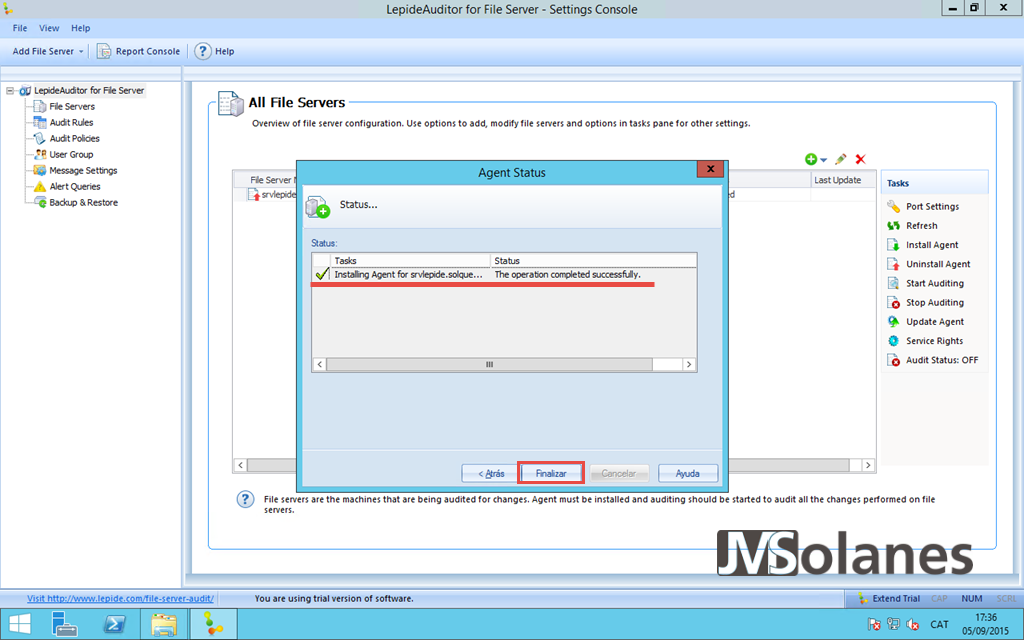Expand Add File Server dropdown arrow
This screenshot has width=1024, height=640.
[x=81, y=51]
